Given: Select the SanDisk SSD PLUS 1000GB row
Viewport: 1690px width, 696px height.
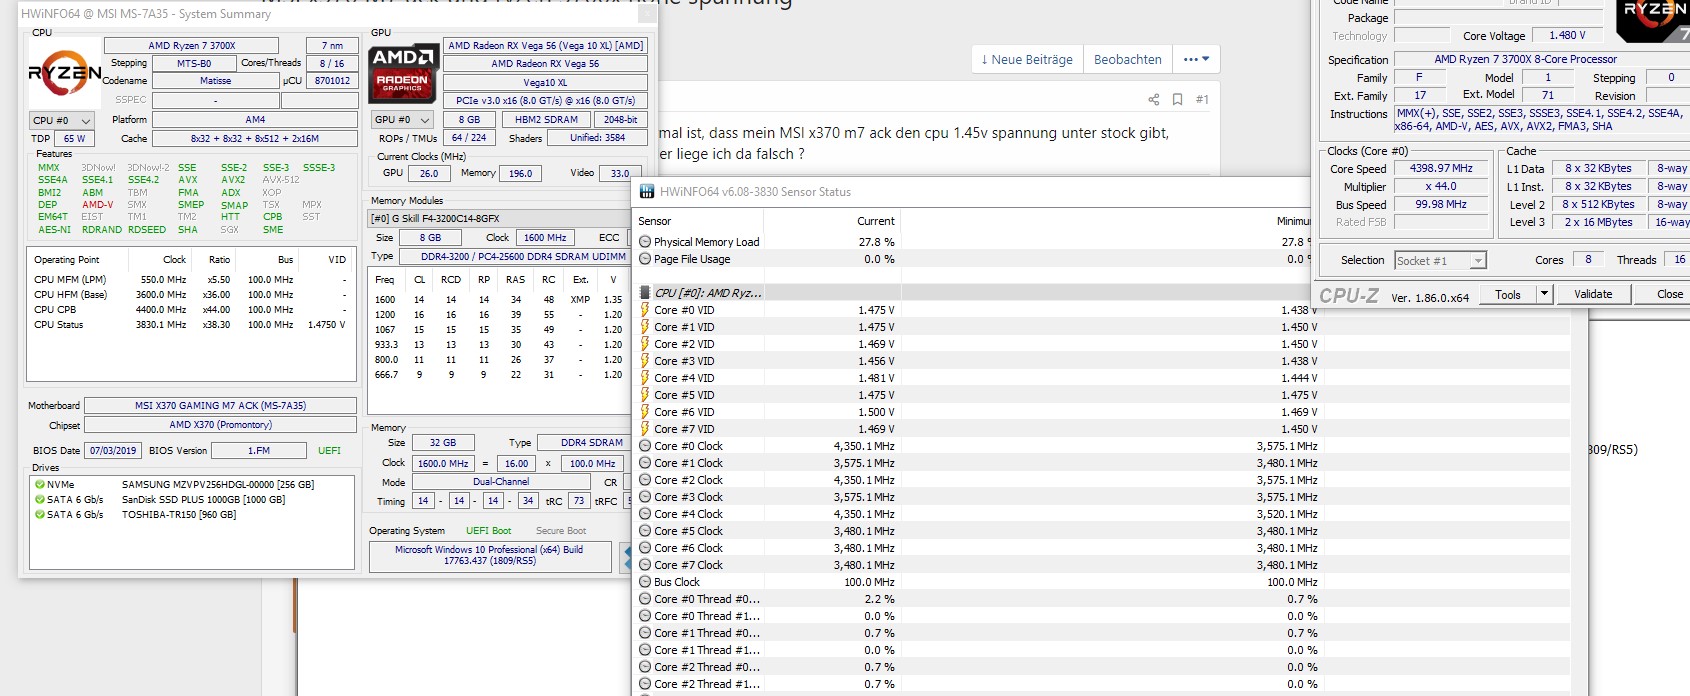Looking at the screenshot, I should click(193, 499).
